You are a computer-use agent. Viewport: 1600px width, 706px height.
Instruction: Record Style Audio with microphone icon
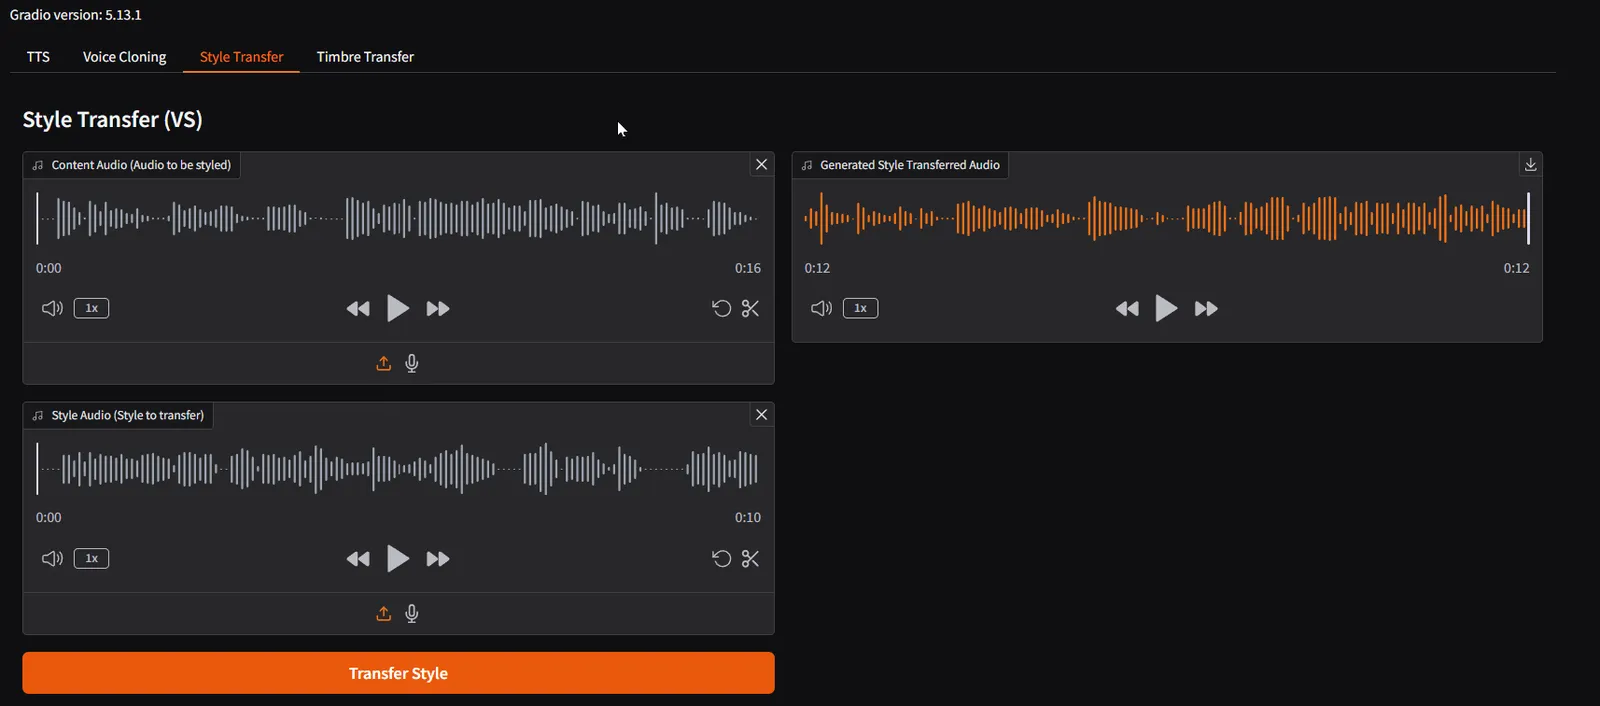[x=412, y=613]
